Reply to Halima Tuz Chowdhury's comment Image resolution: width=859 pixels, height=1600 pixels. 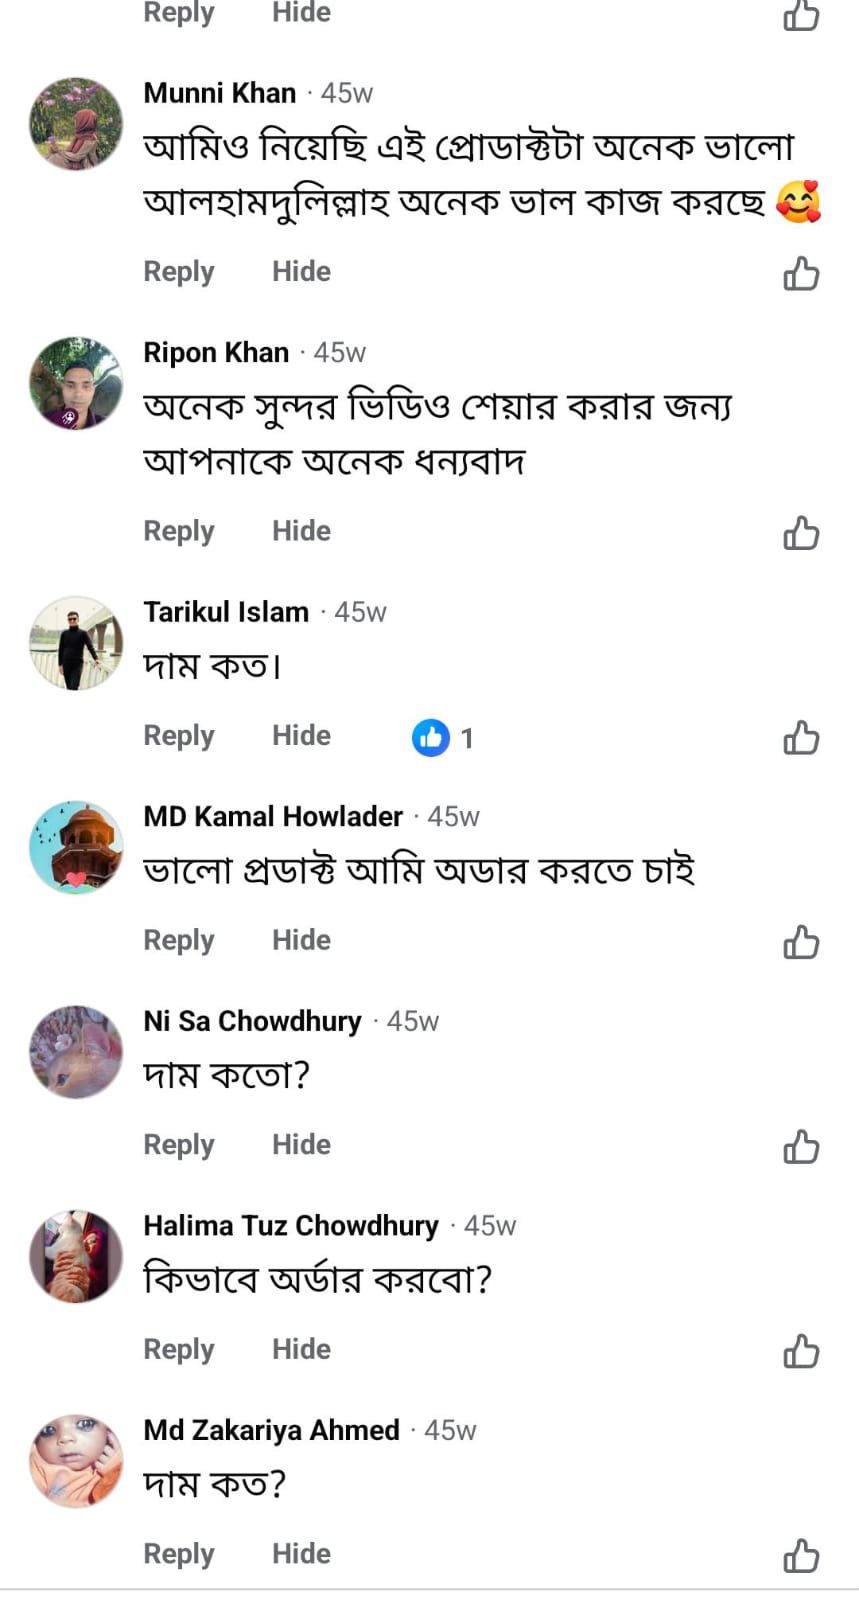point(179,1350)
